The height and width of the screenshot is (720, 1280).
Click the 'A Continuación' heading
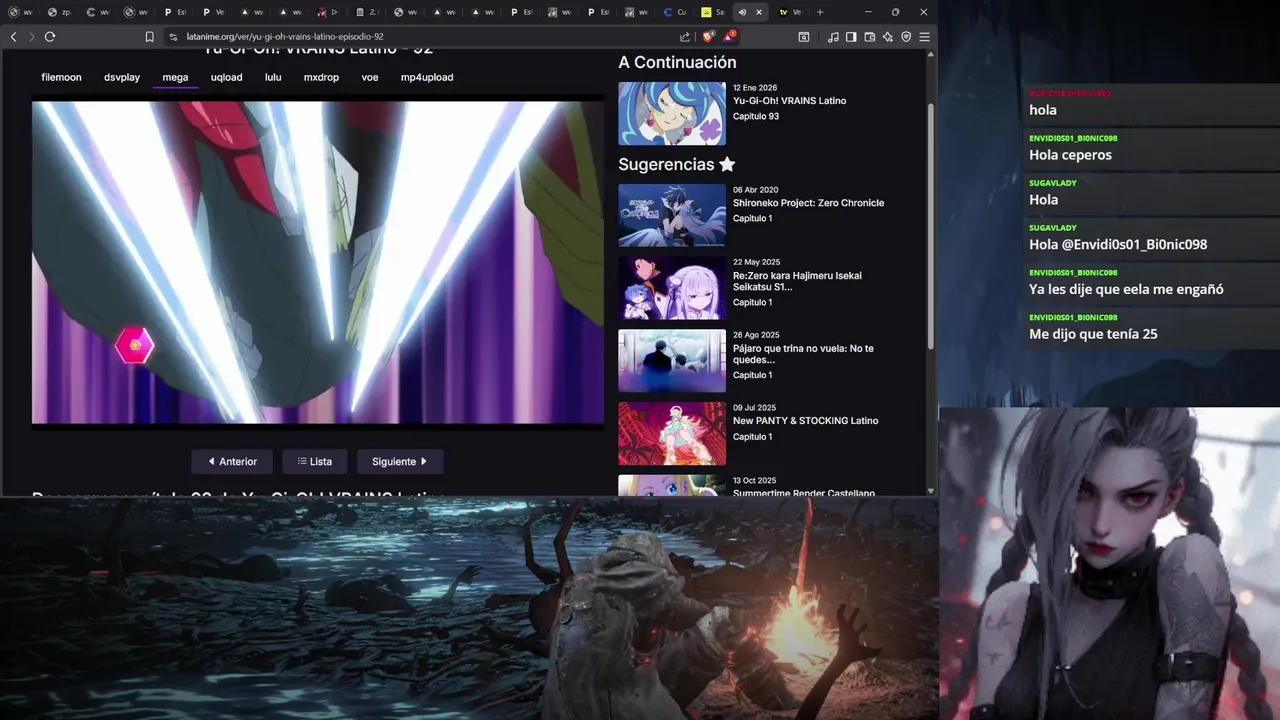coord(677,62)
